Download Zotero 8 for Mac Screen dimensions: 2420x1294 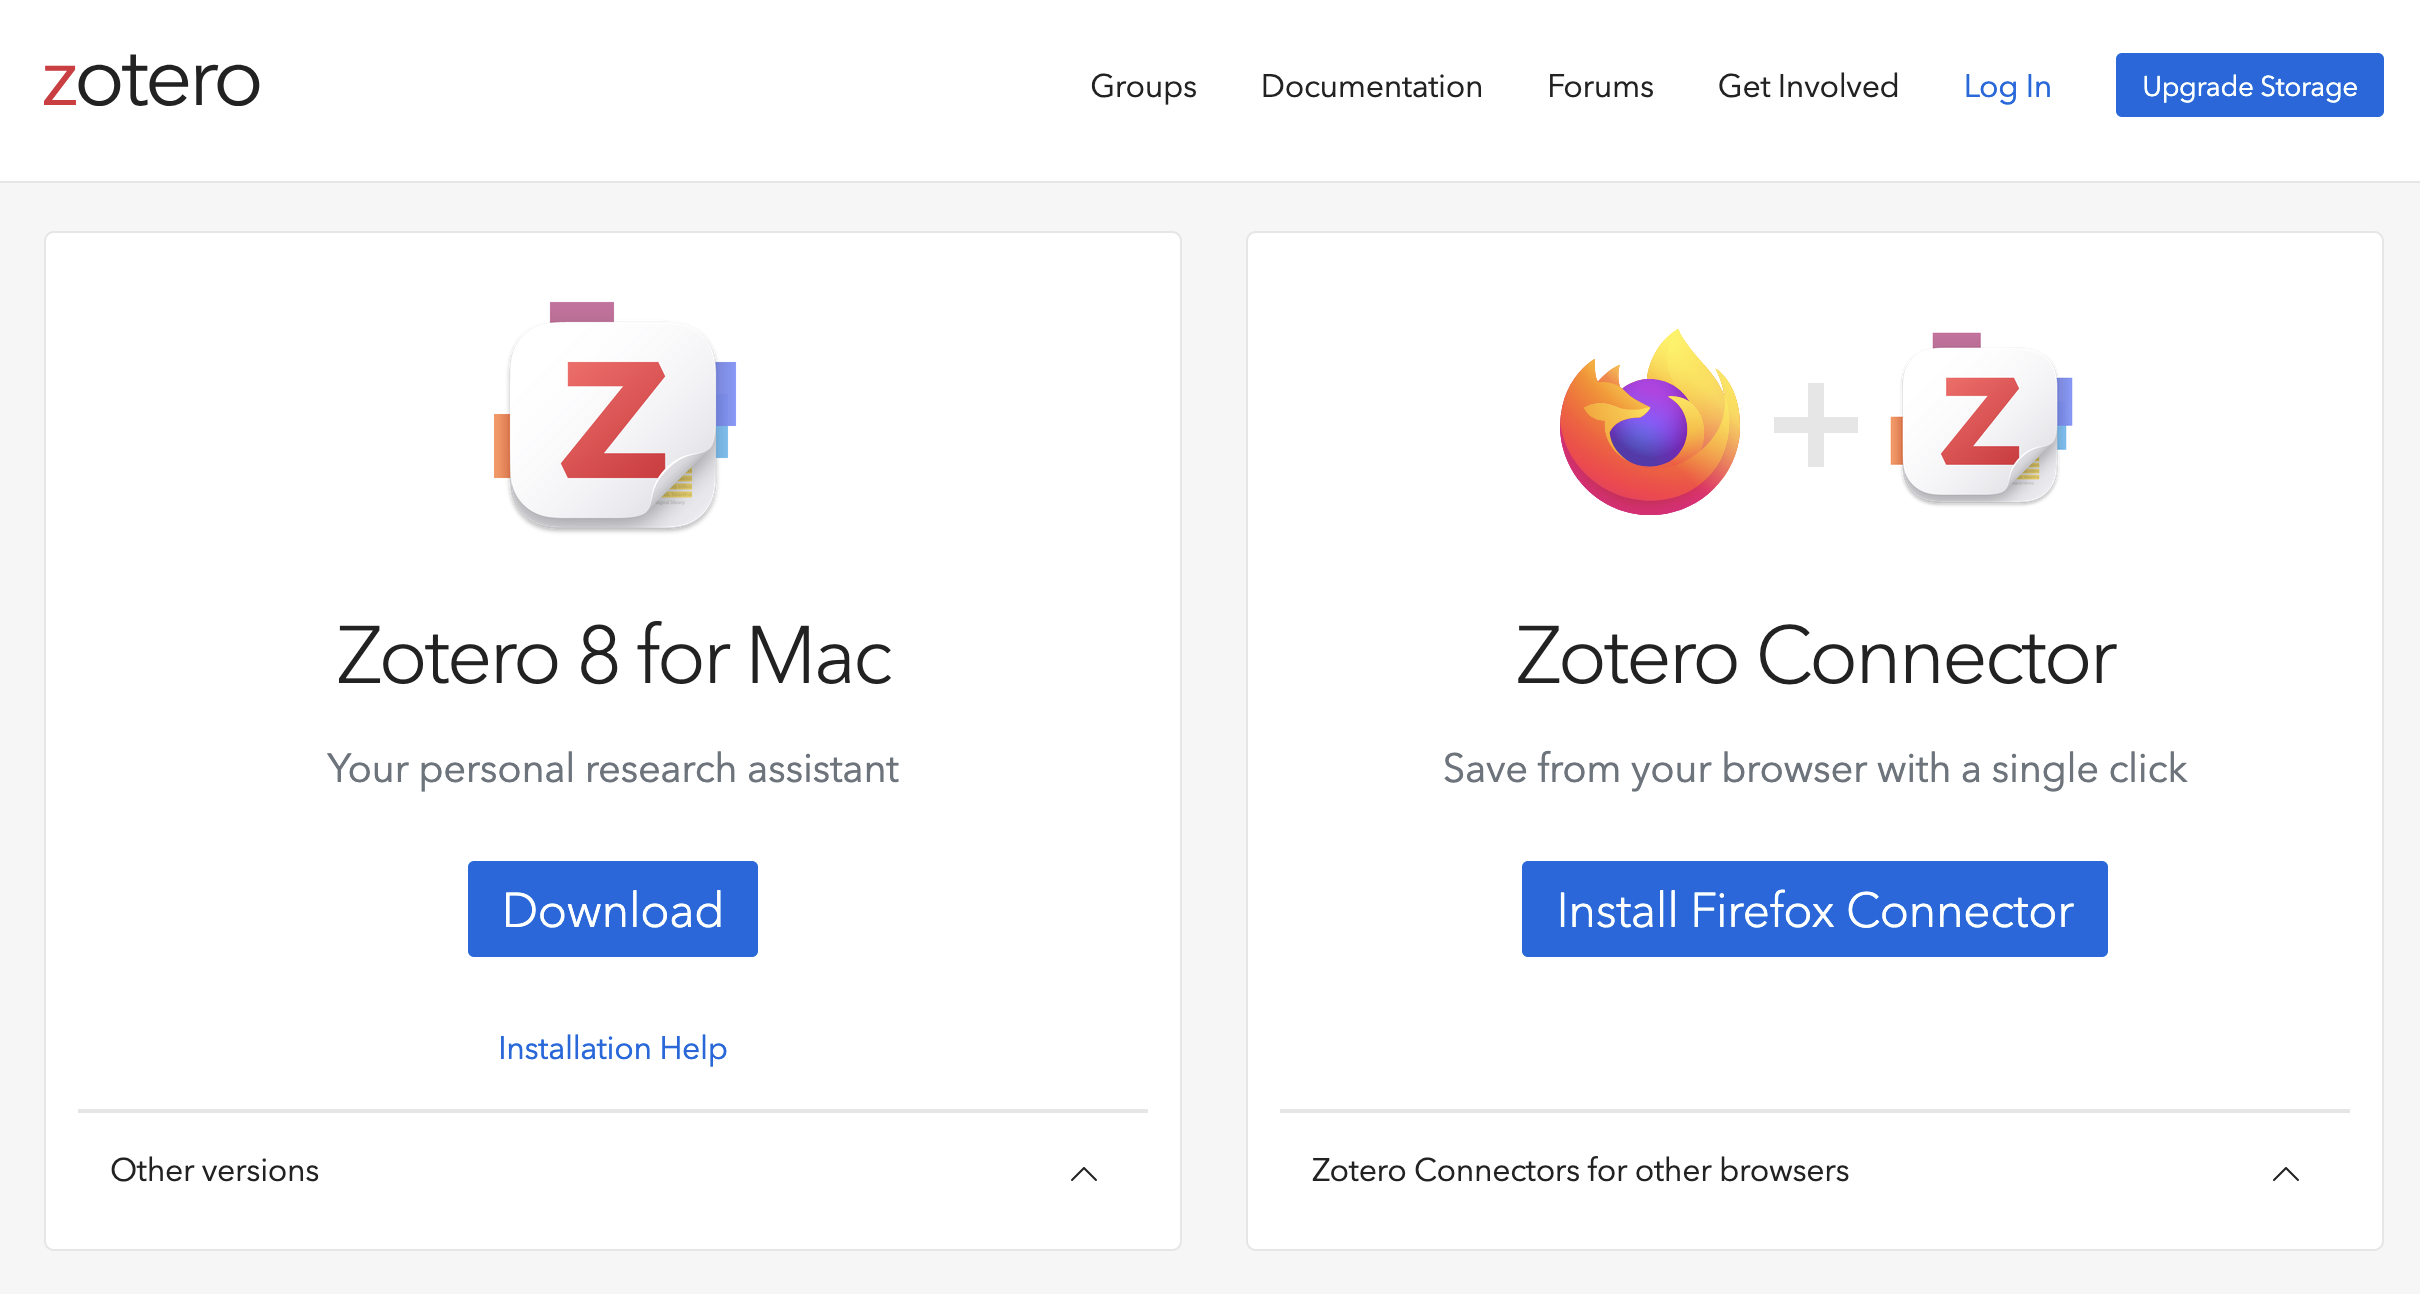coord(612,909)
